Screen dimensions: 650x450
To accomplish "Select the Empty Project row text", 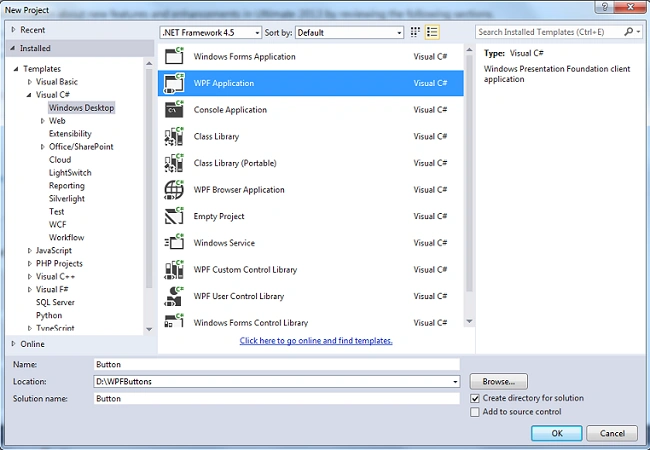I will [218, 216].
